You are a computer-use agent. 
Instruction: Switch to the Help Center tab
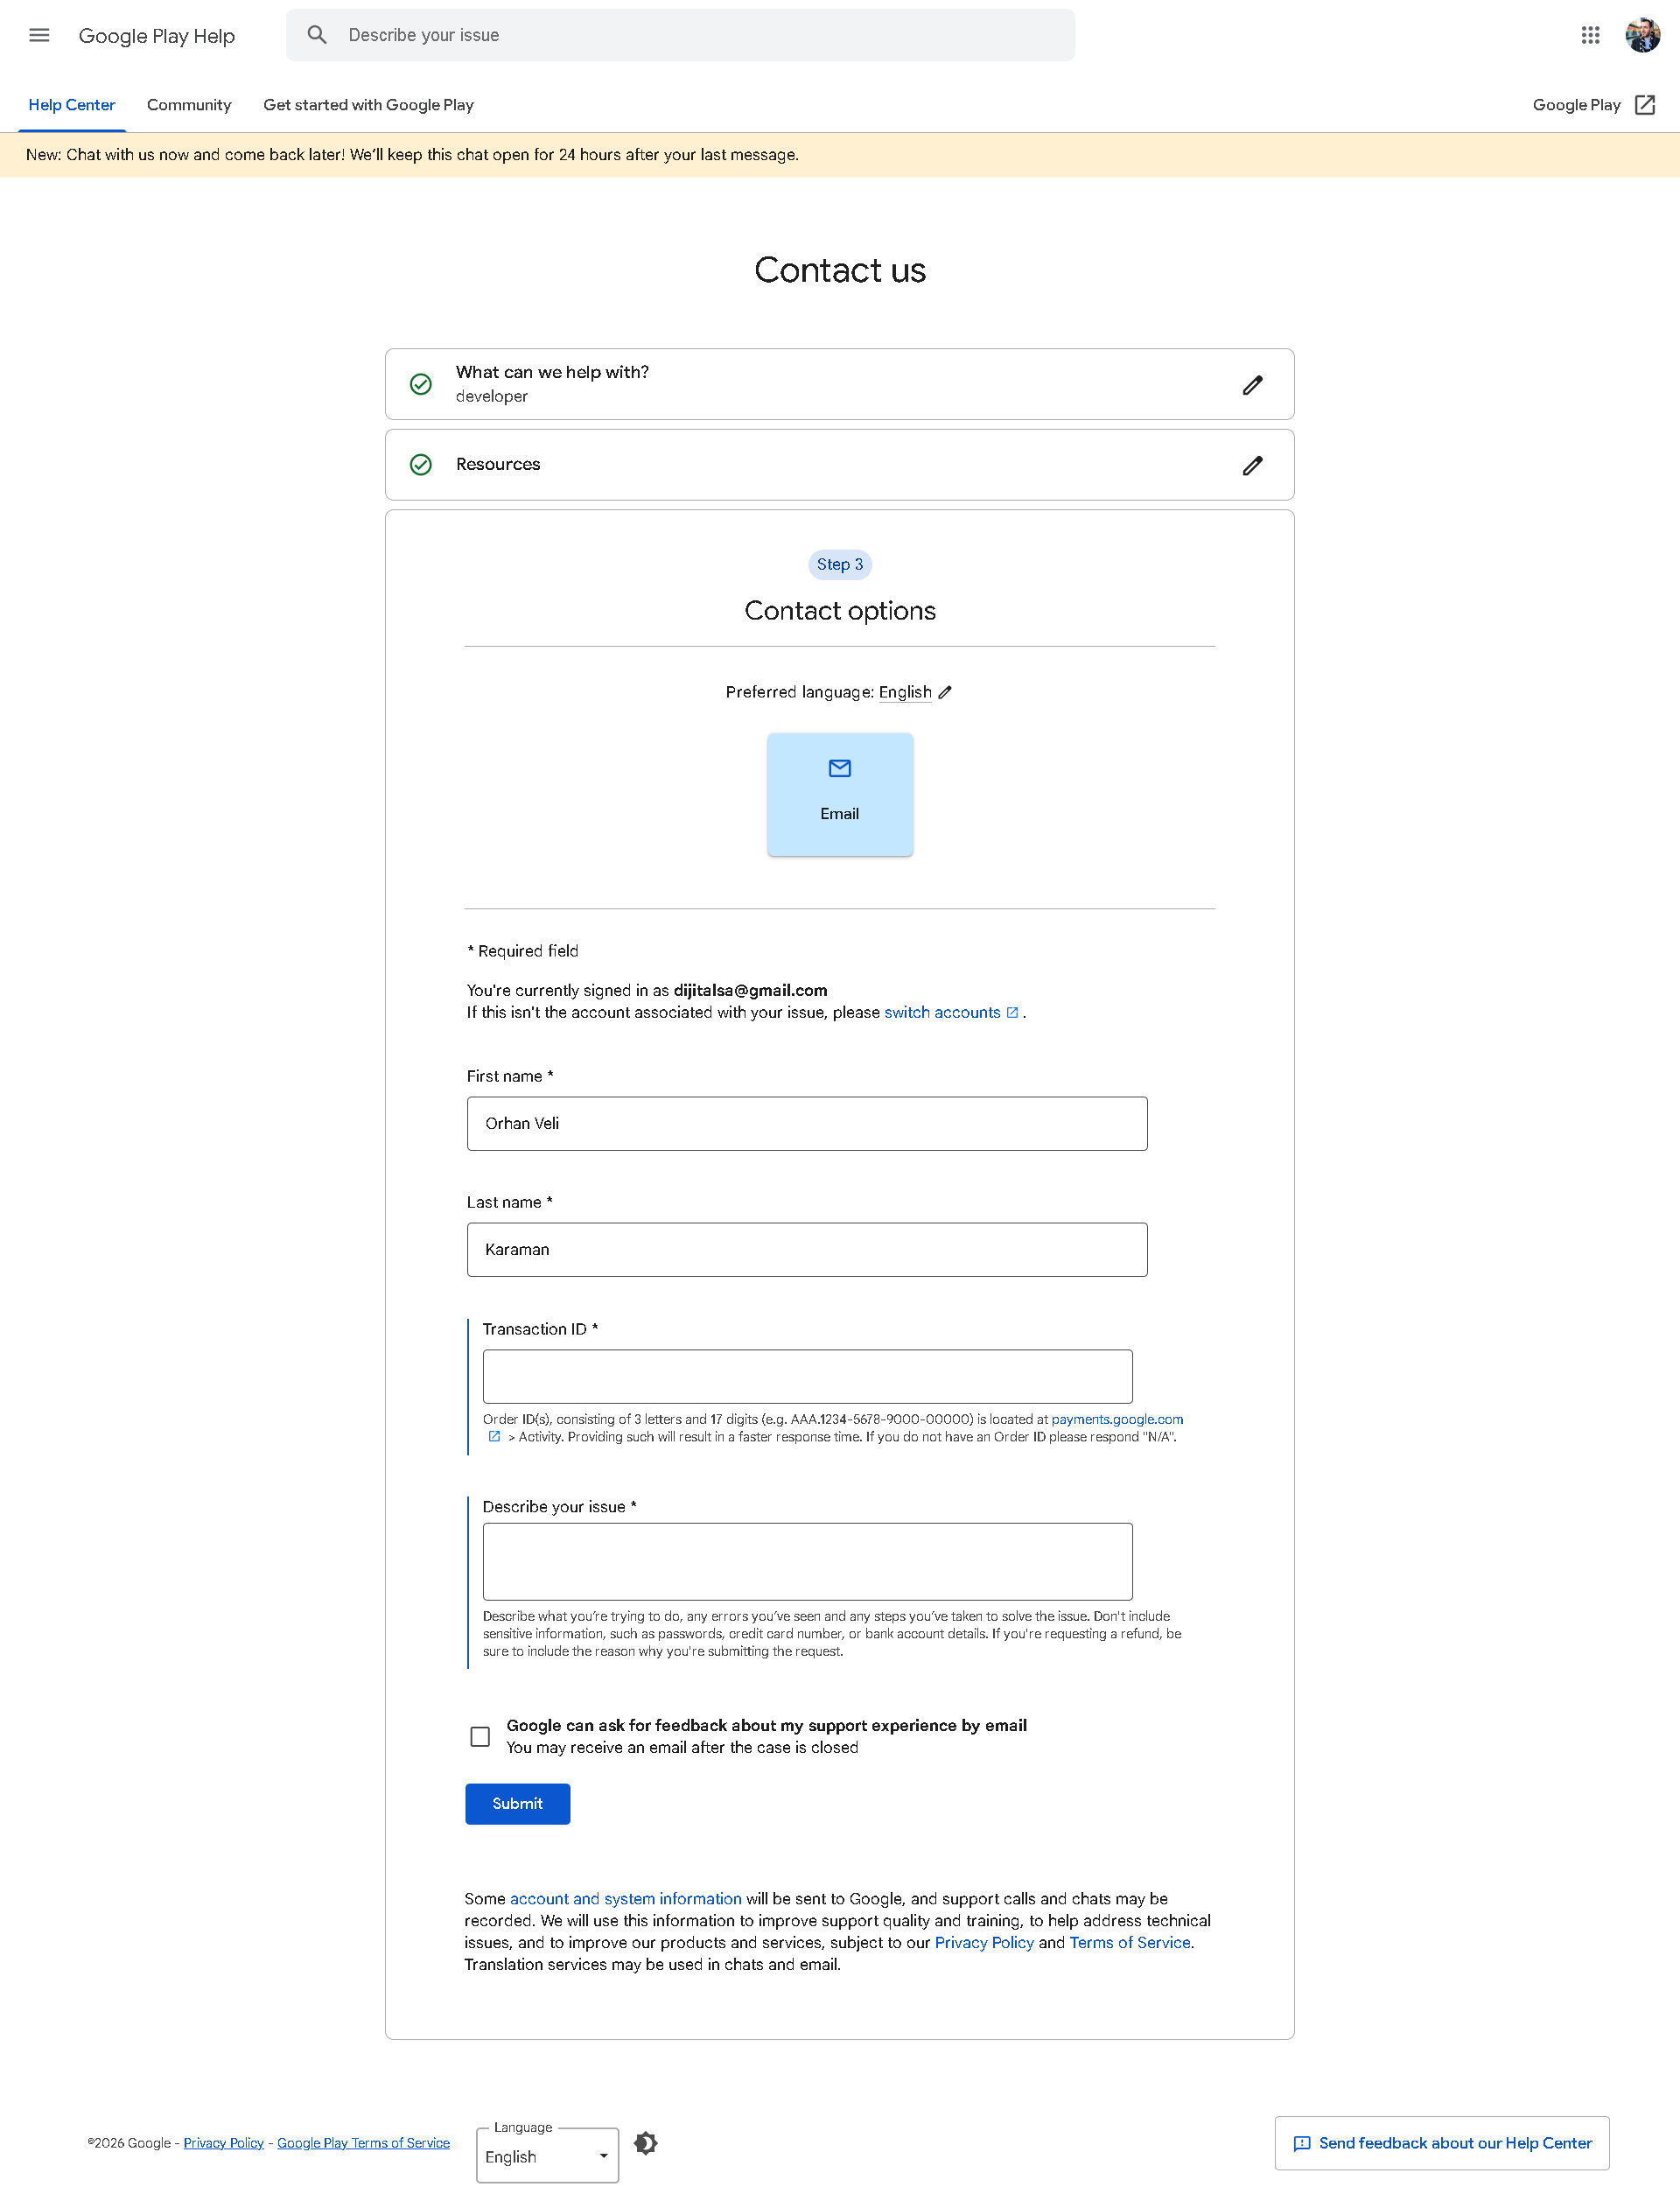72,105
